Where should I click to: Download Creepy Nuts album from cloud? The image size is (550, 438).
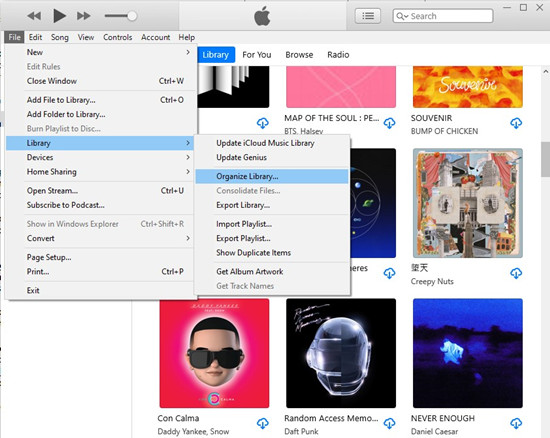pos(516,273)
